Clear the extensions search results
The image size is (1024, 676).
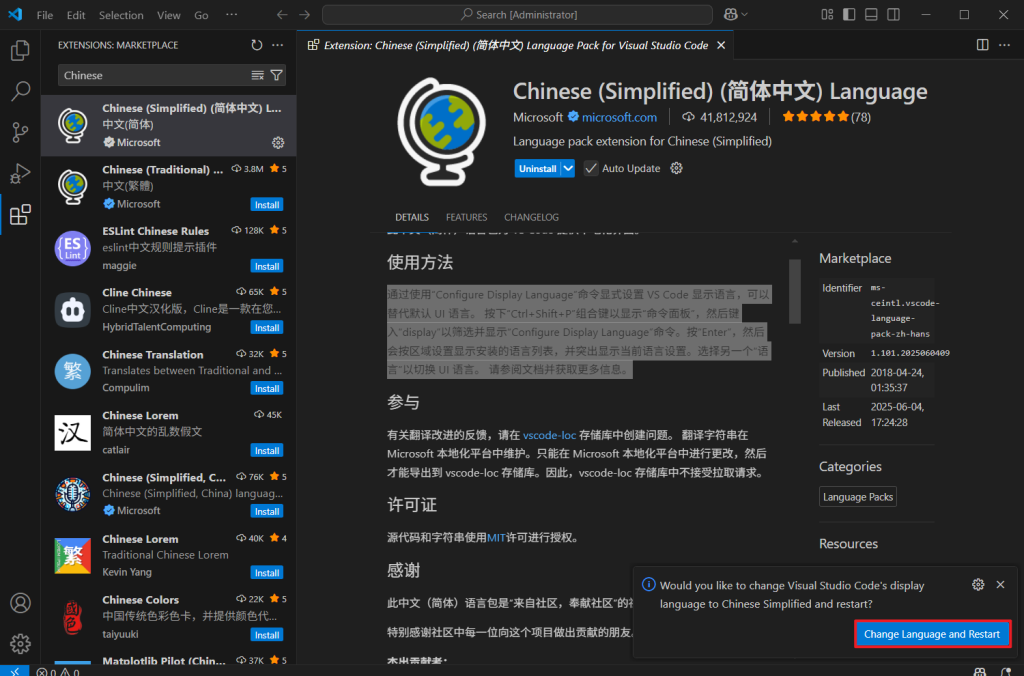(x=258, y=75)
